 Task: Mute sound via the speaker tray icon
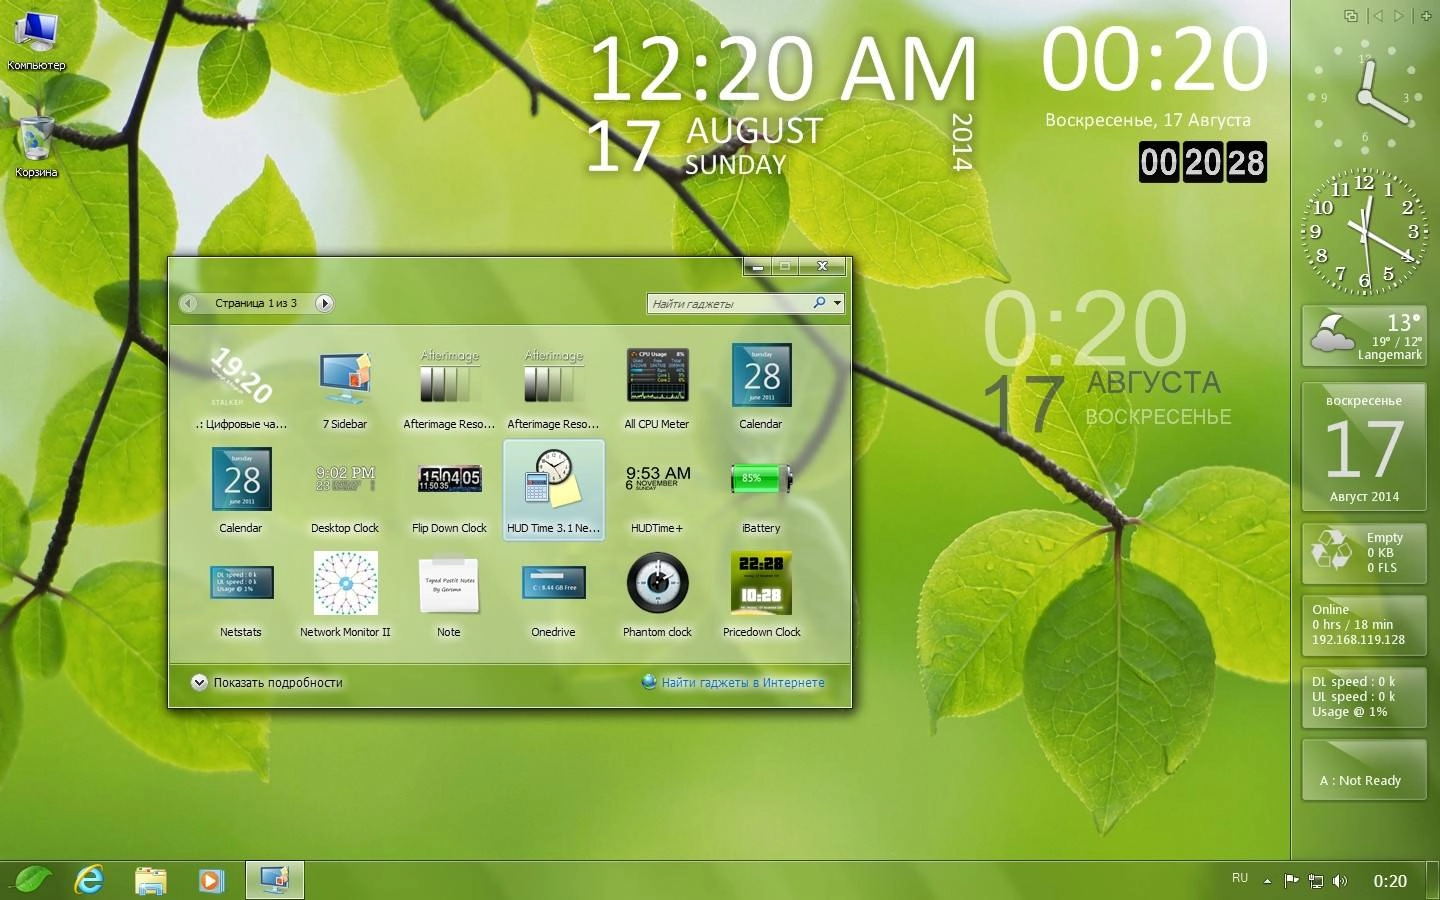point(1340,880)
